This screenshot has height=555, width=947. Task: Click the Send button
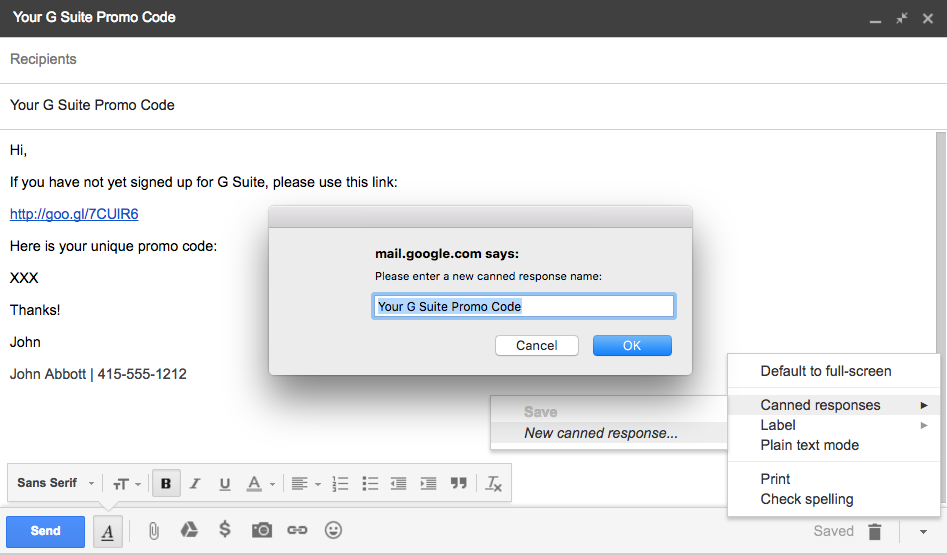pyautogui.click(x=45, y=531)
